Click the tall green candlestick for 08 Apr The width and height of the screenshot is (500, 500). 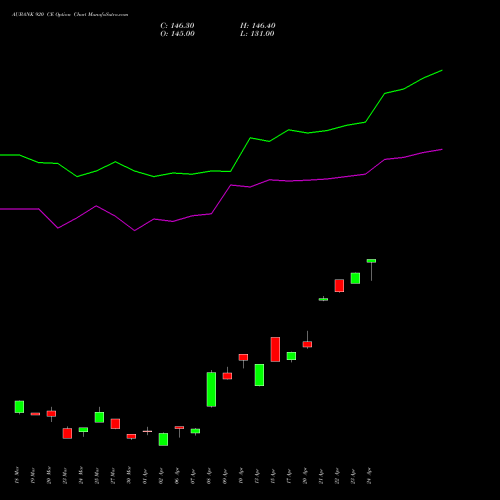click(211, 389)
